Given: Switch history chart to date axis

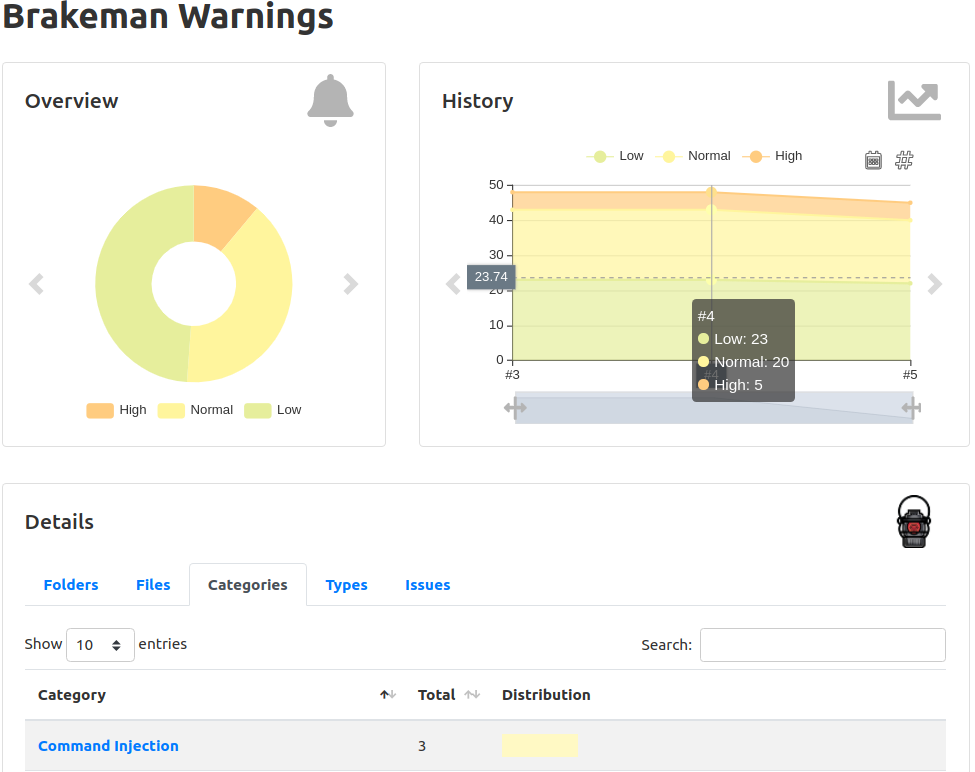Looking at the screenshot, I should 873,160.
